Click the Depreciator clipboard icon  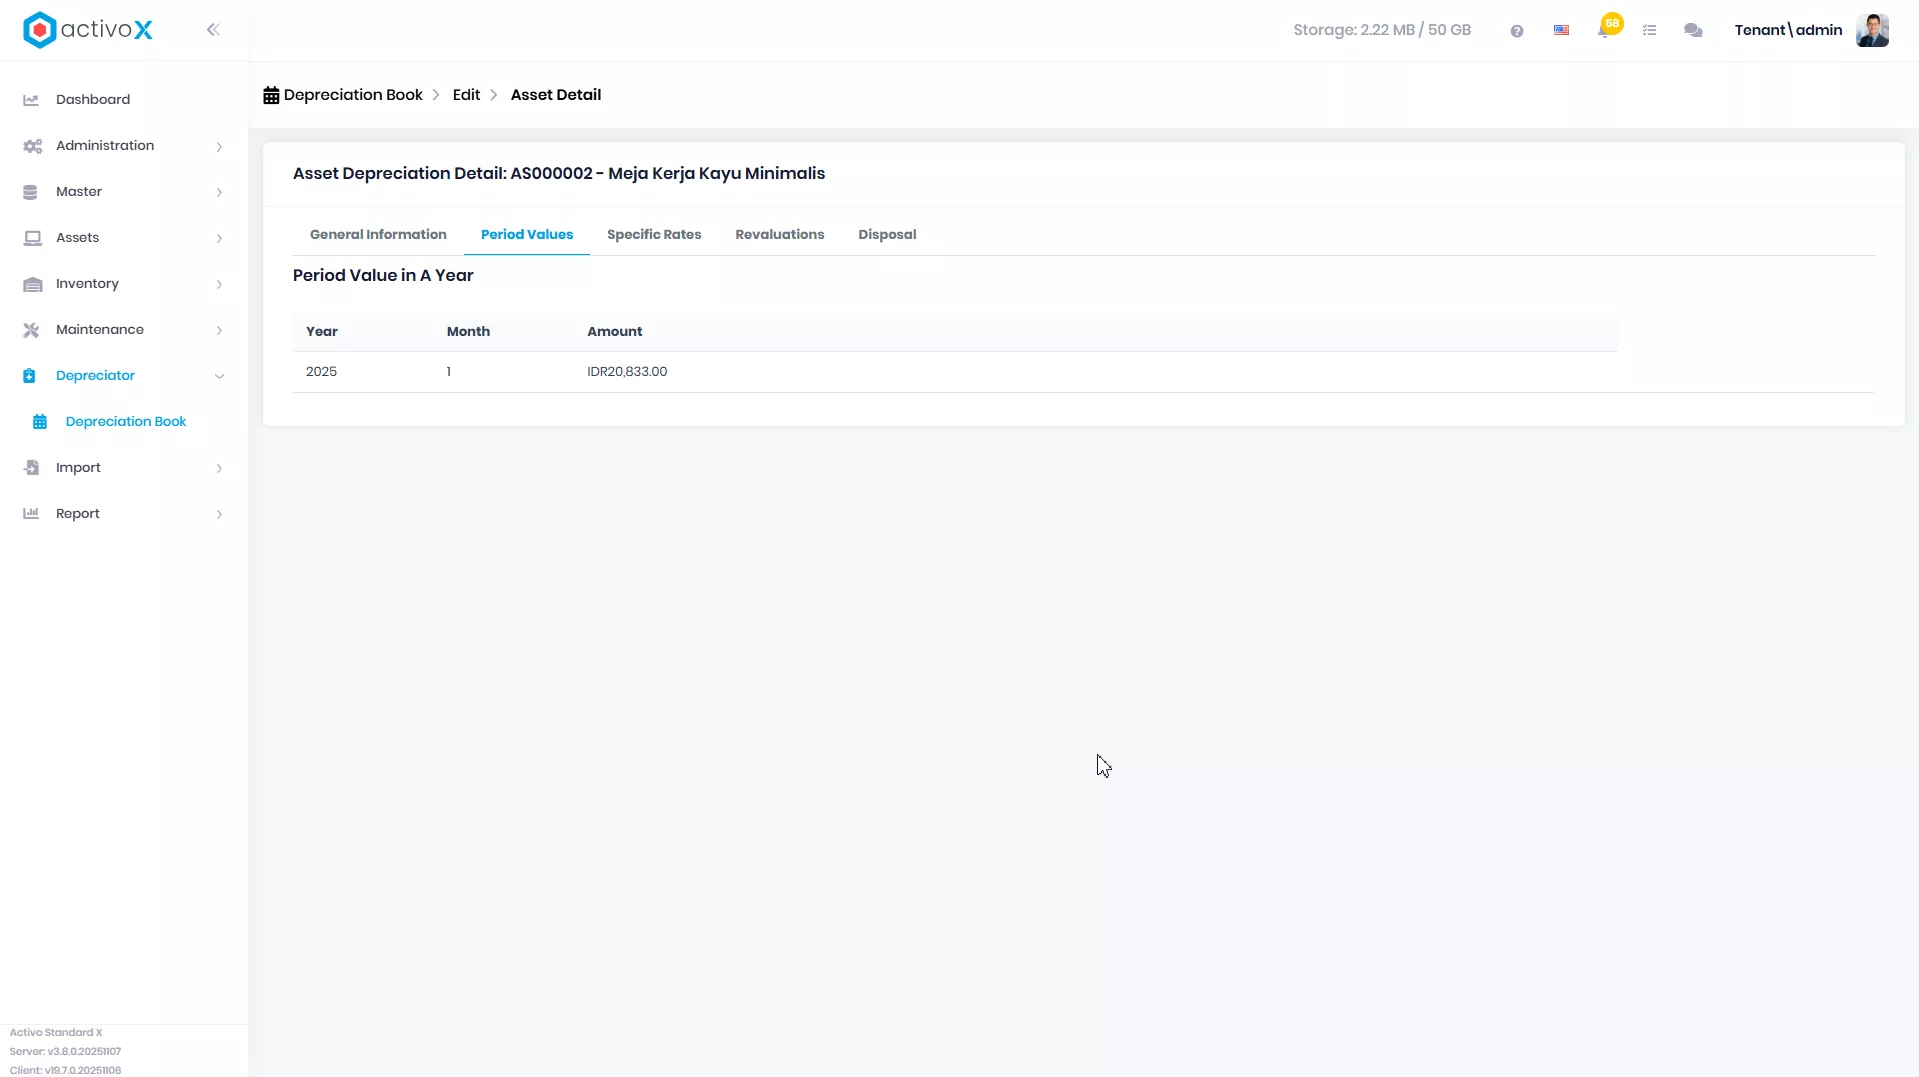pyautogui.click(x=29, y=376)
